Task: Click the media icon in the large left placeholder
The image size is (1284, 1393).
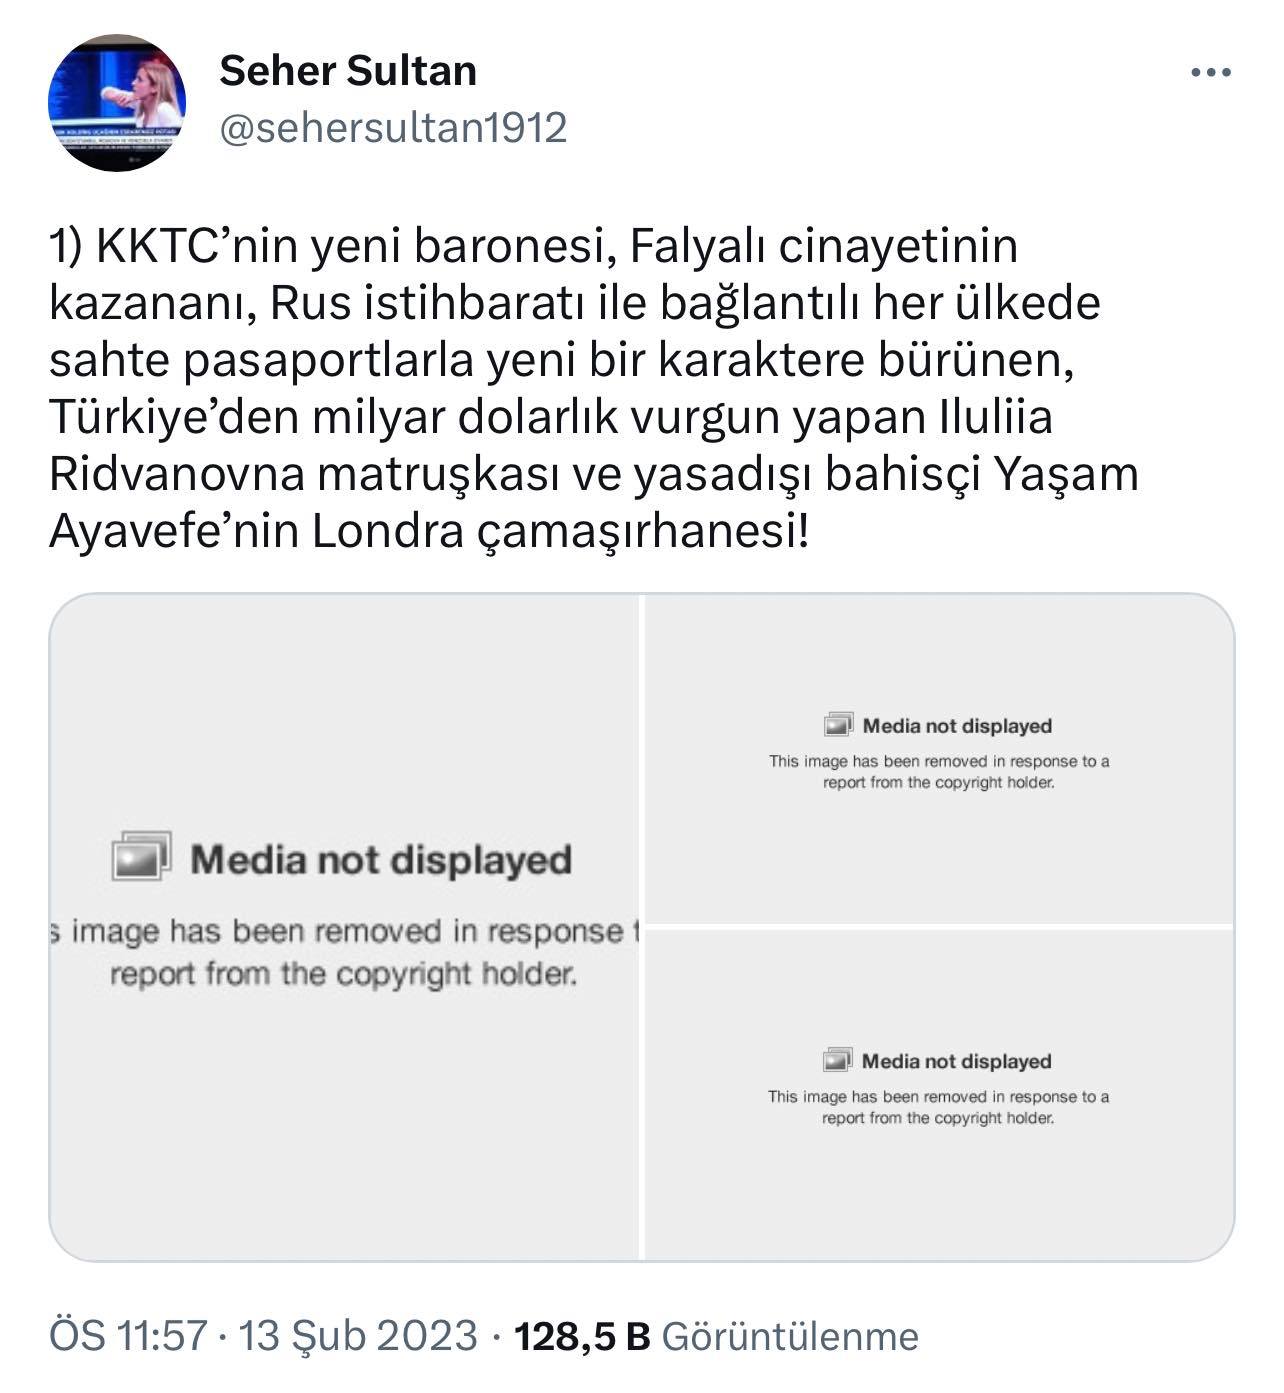Action: [141, 857]
